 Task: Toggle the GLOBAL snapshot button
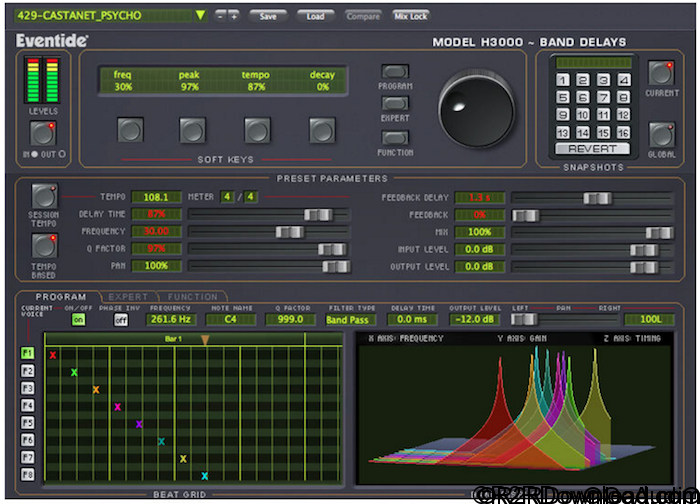(x=661, y=135)
